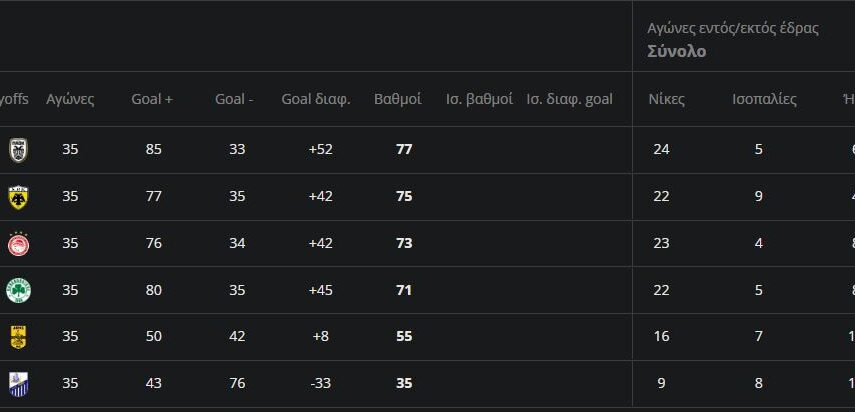Click the 77 points cell

tap(404, 150)
